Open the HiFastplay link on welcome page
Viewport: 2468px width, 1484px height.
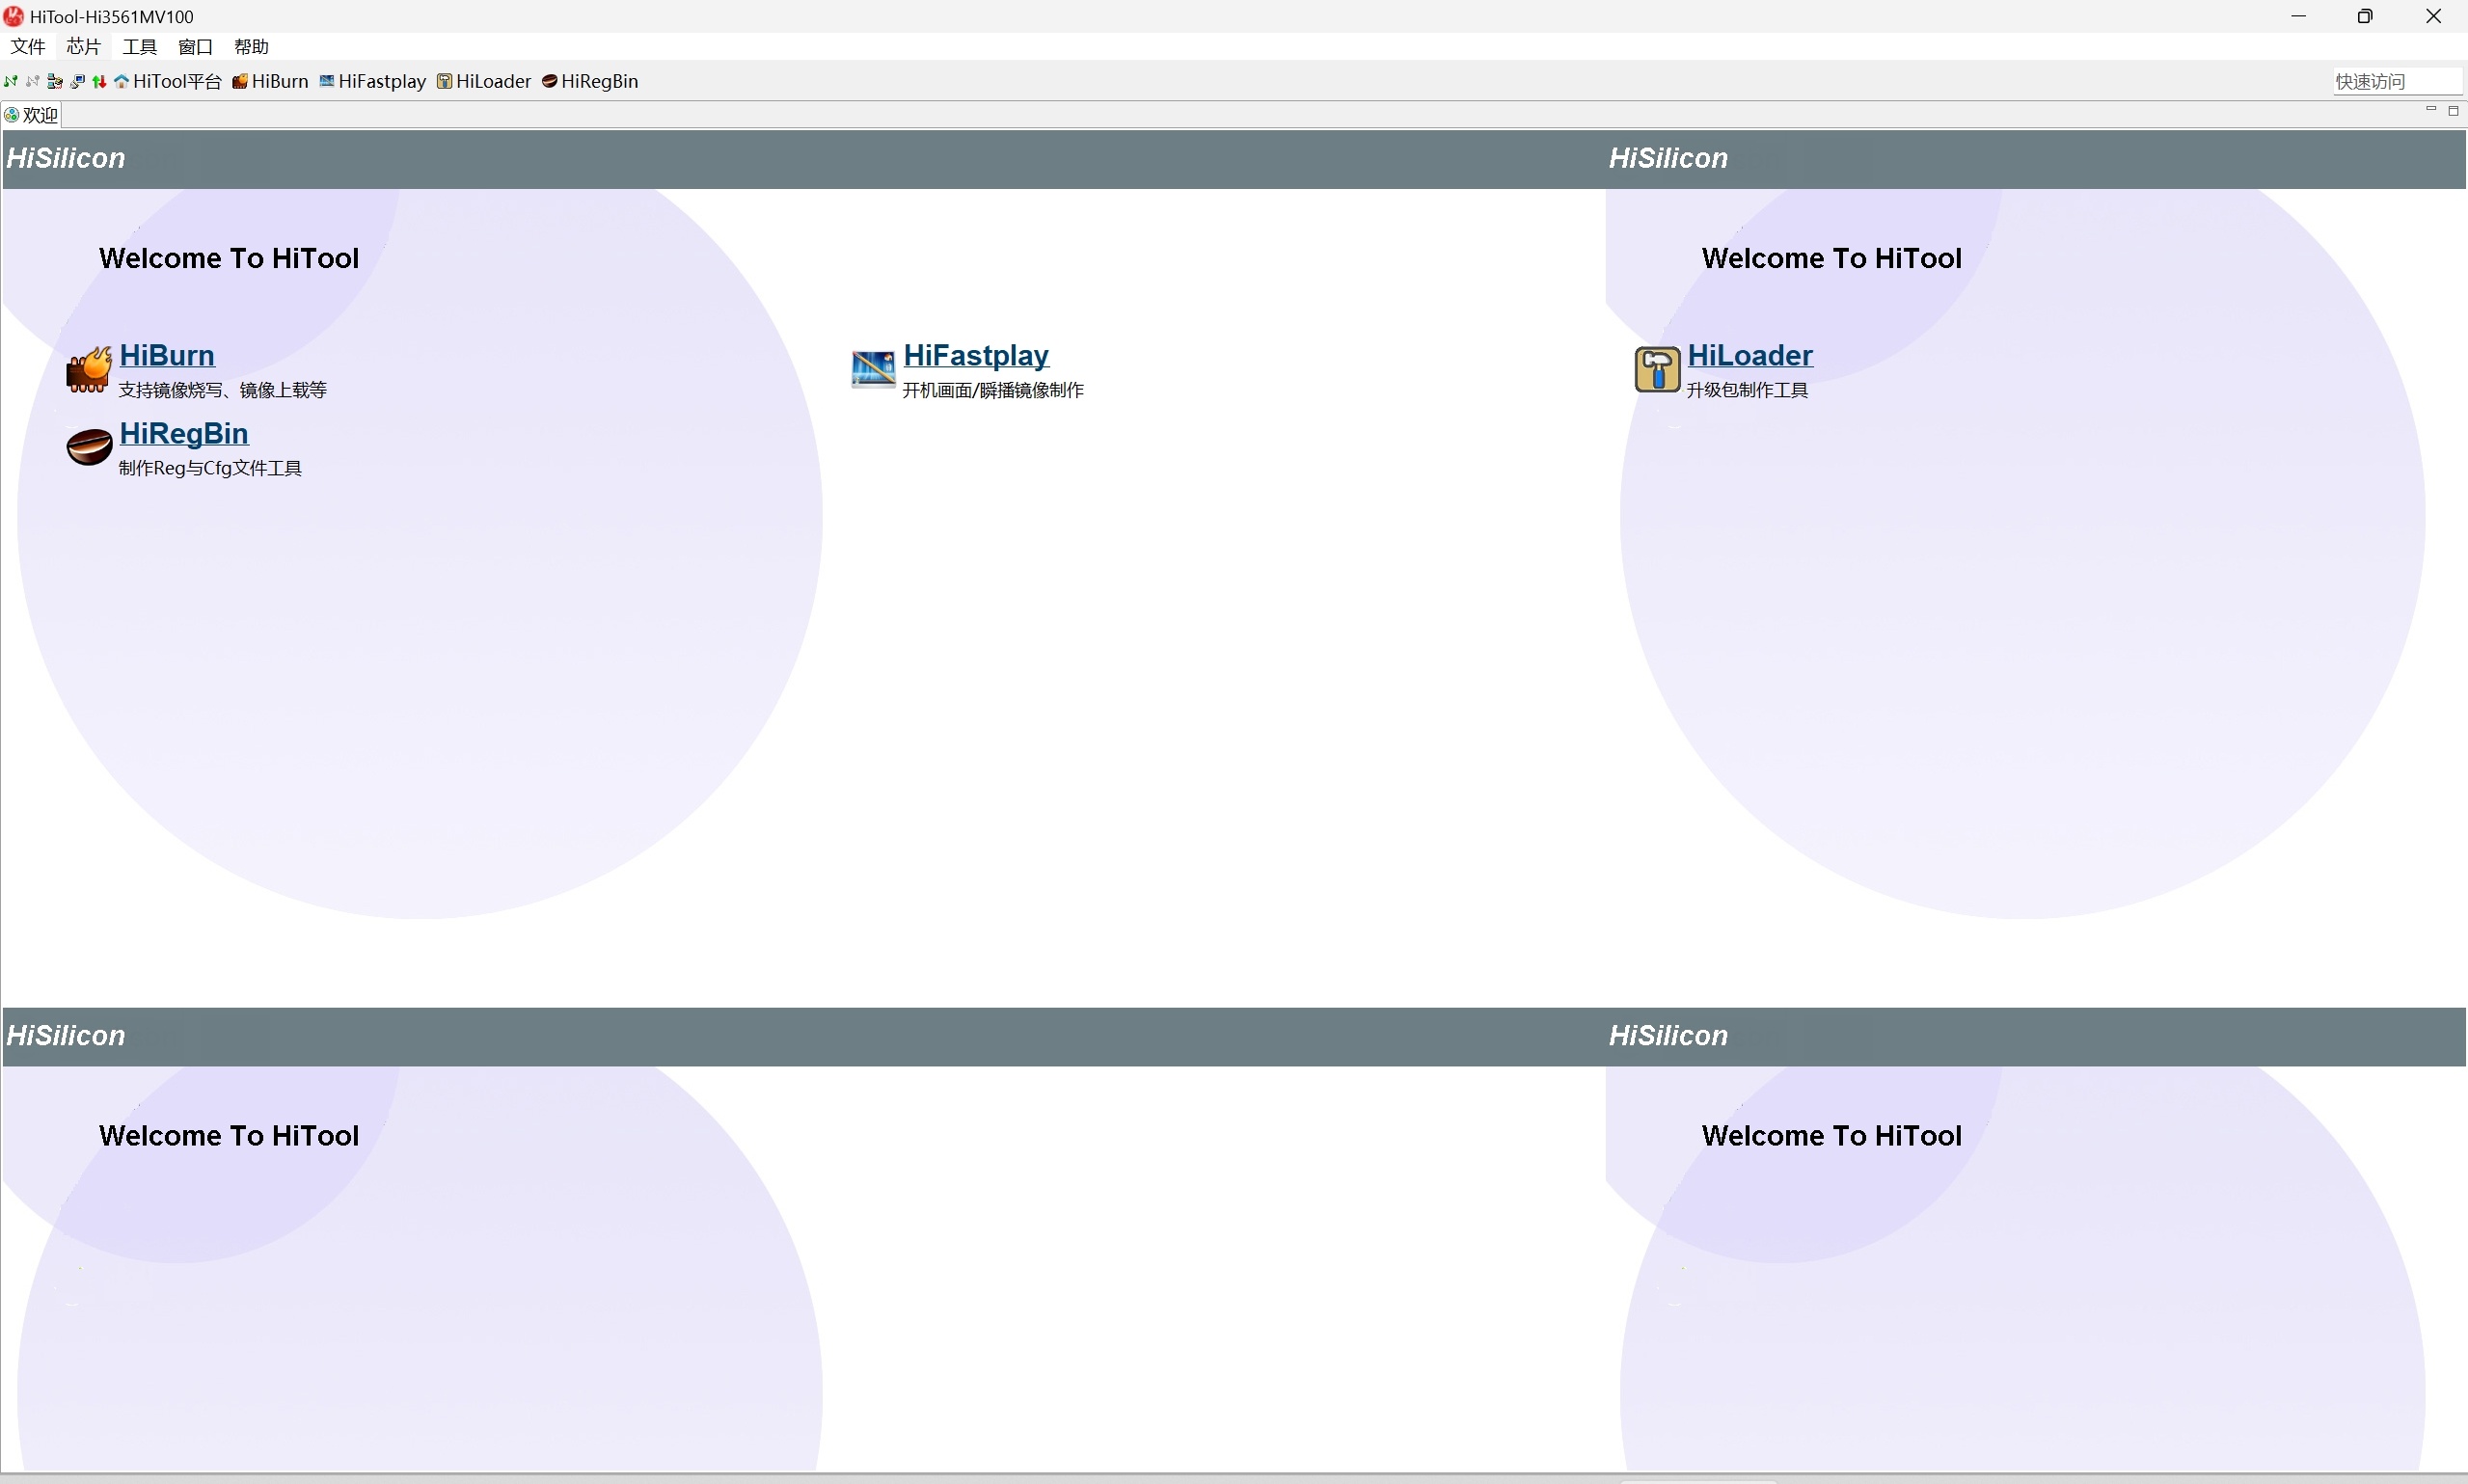pyautogui.click(x=976, y=355)
